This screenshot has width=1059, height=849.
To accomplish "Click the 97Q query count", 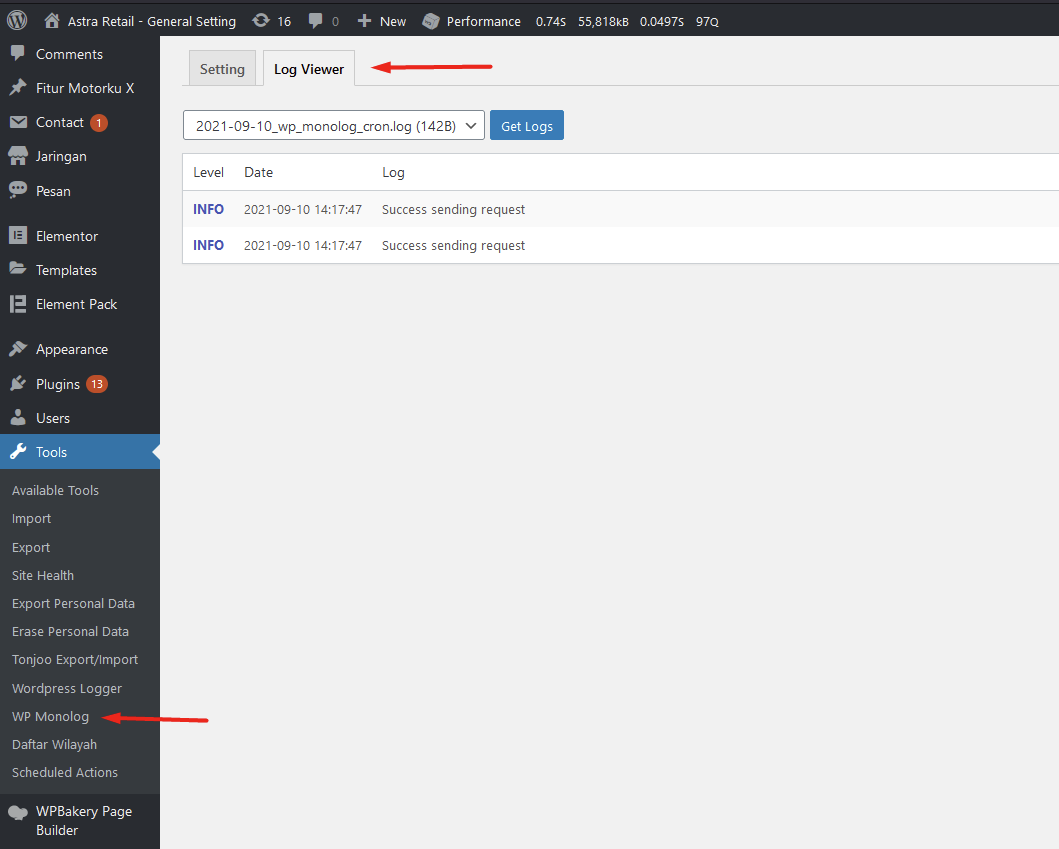I will click(x=707, y=22).
